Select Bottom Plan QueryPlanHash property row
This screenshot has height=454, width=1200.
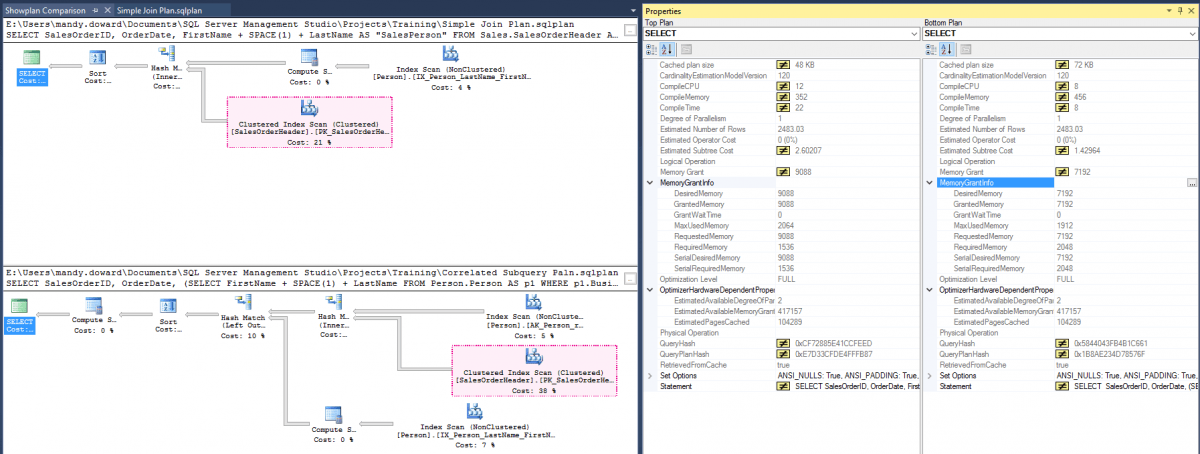1000,354
